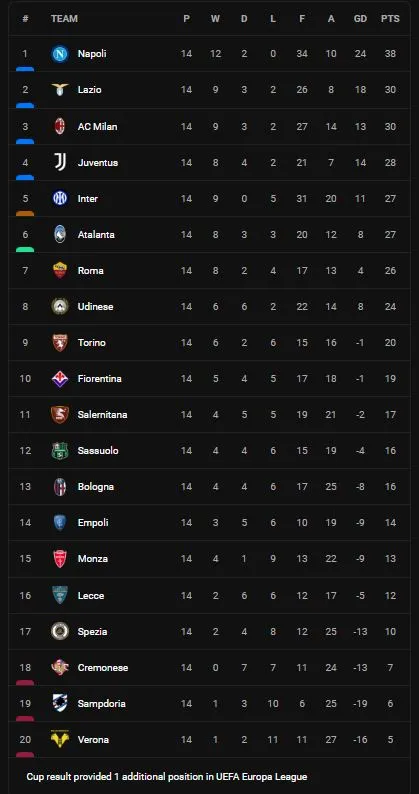Viewport: 419px width, 794px height.
Task: Open the Cremonese team link
Action: (x=103, y=667)
